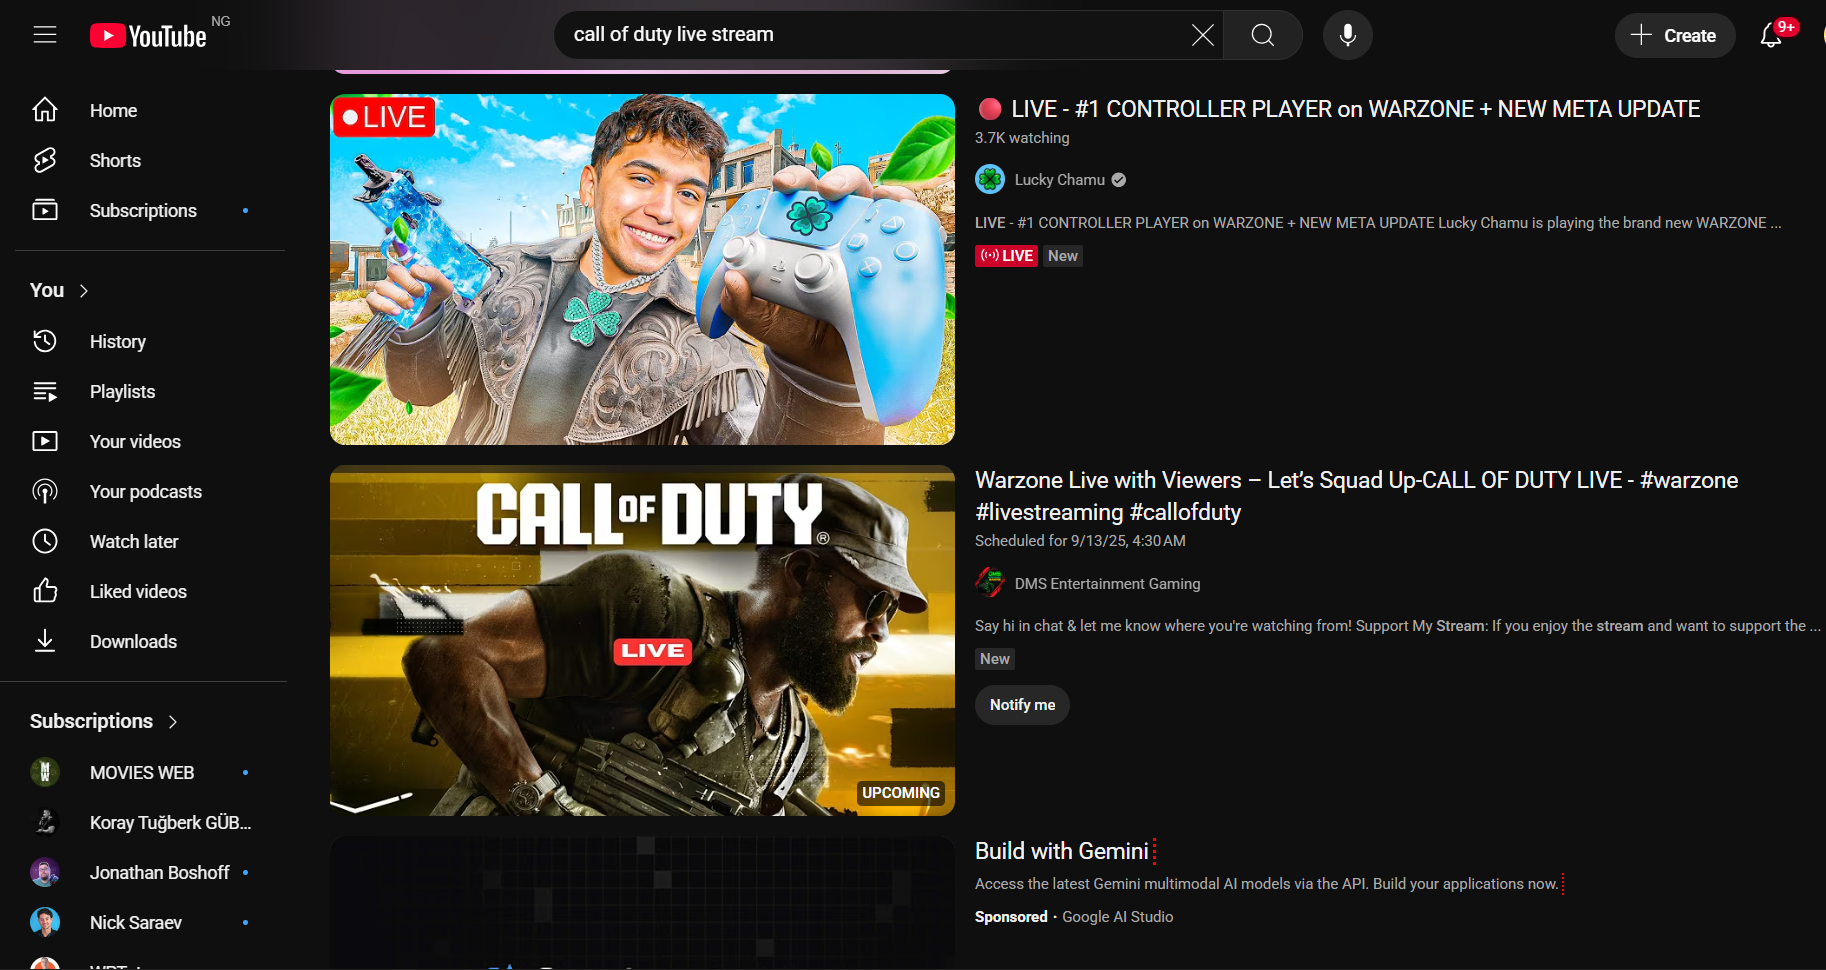The image size is (1826, 970).
Task: Click the Lucky Chamu clover avatar
Action: (x=990, y=180)
